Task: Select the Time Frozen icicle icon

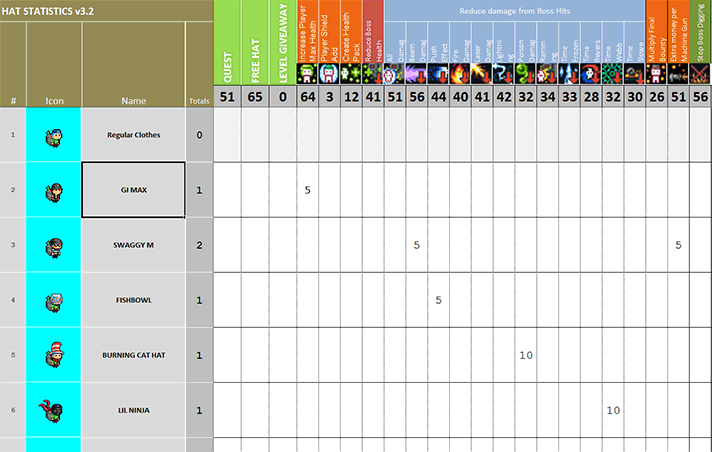Action: tap(569, 74)
